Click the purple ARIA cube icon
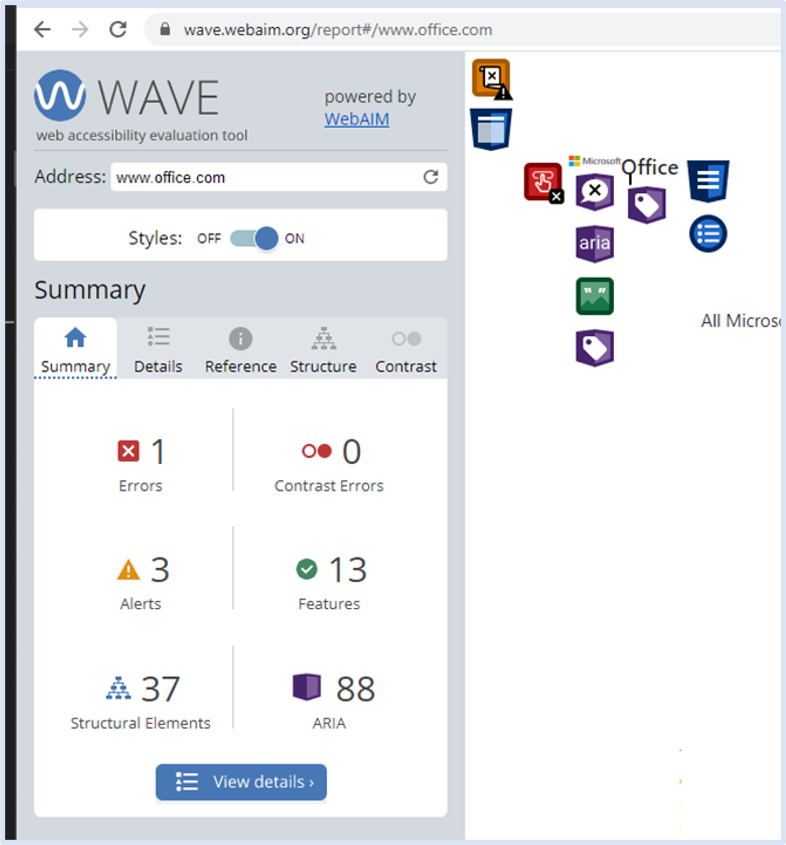786x845 pixels. click(x=307, y=687)
